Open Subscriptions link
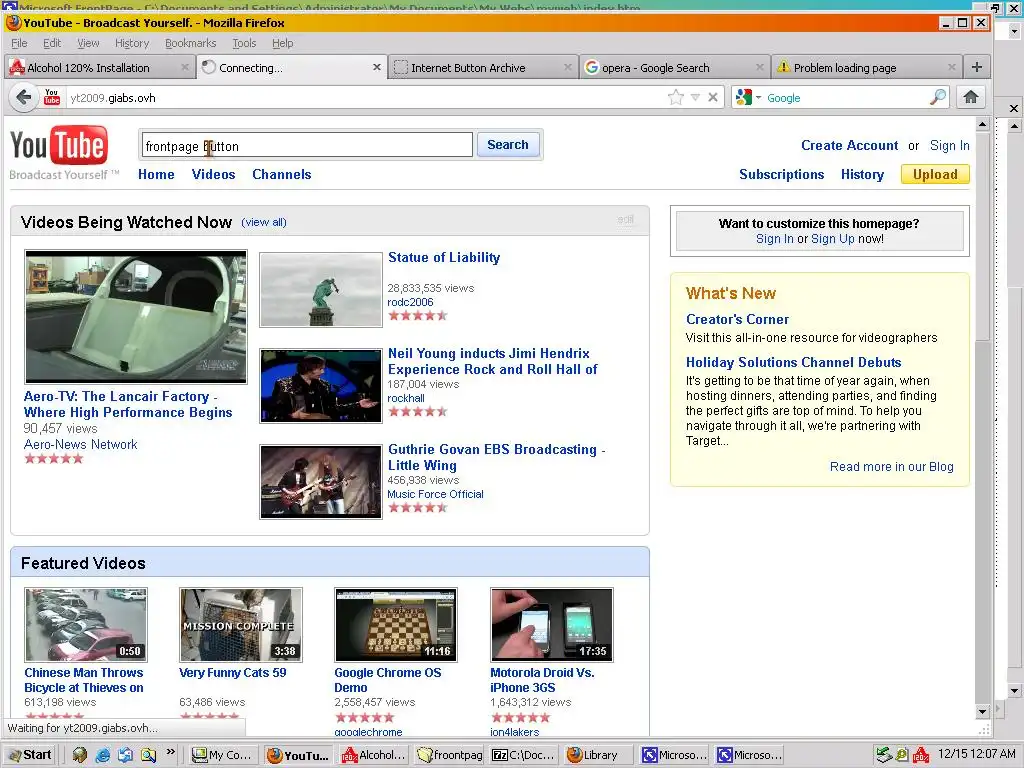 click(782, 174)
